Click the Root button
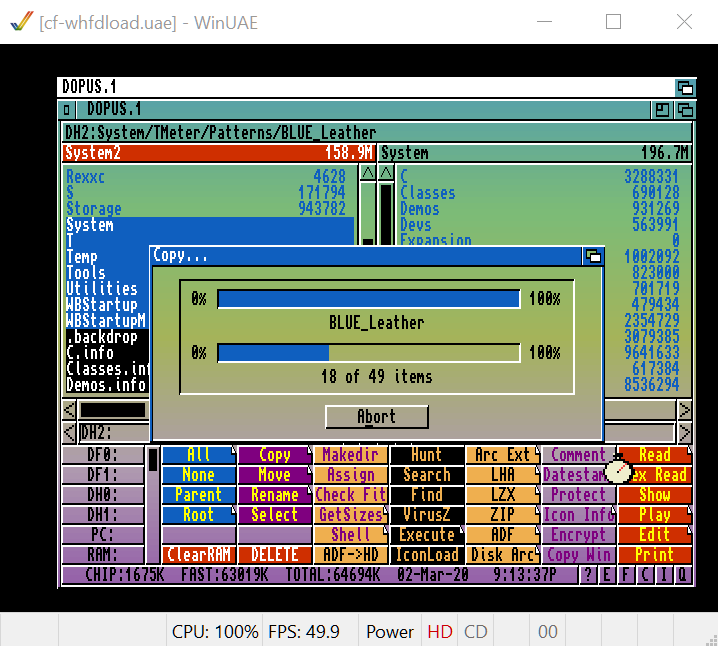718x646 pixels. [x=199, y=515]
